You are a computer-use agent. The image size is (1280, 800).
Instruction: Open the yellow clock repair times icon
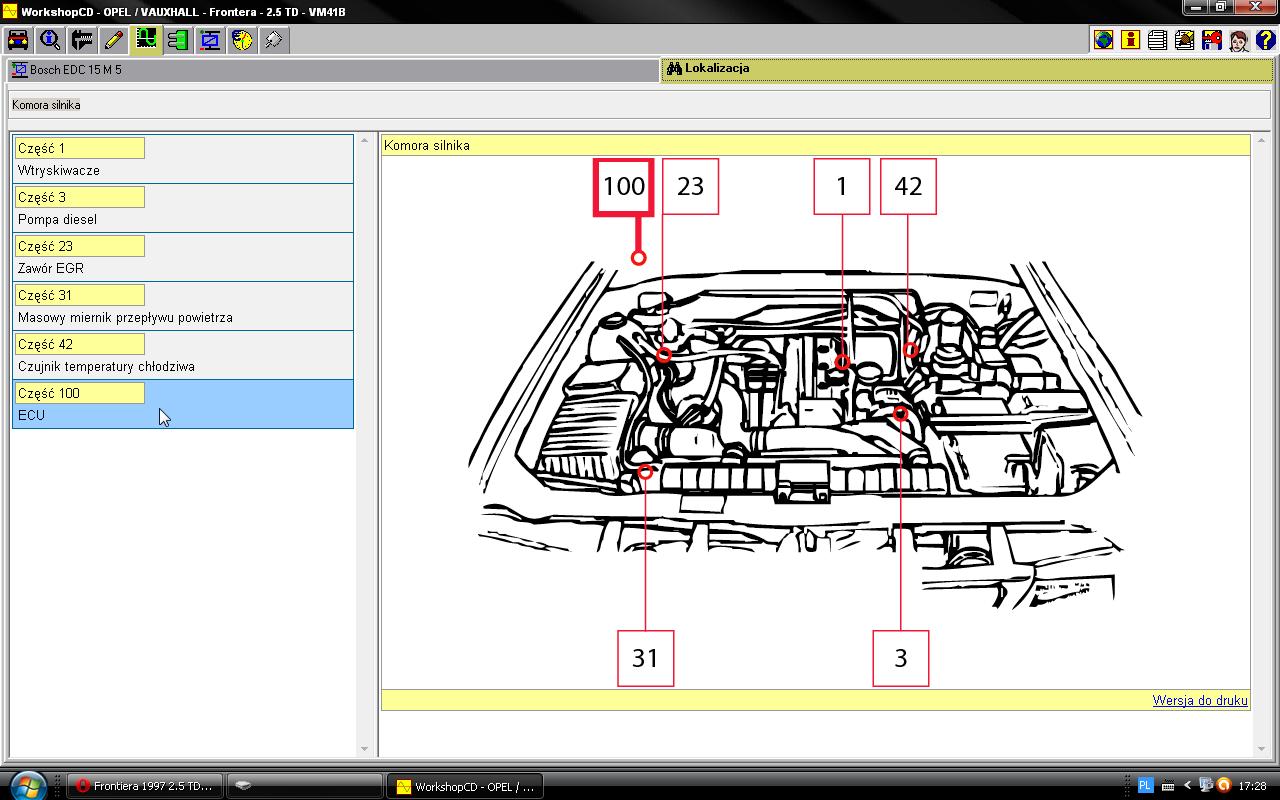[242, 40]
